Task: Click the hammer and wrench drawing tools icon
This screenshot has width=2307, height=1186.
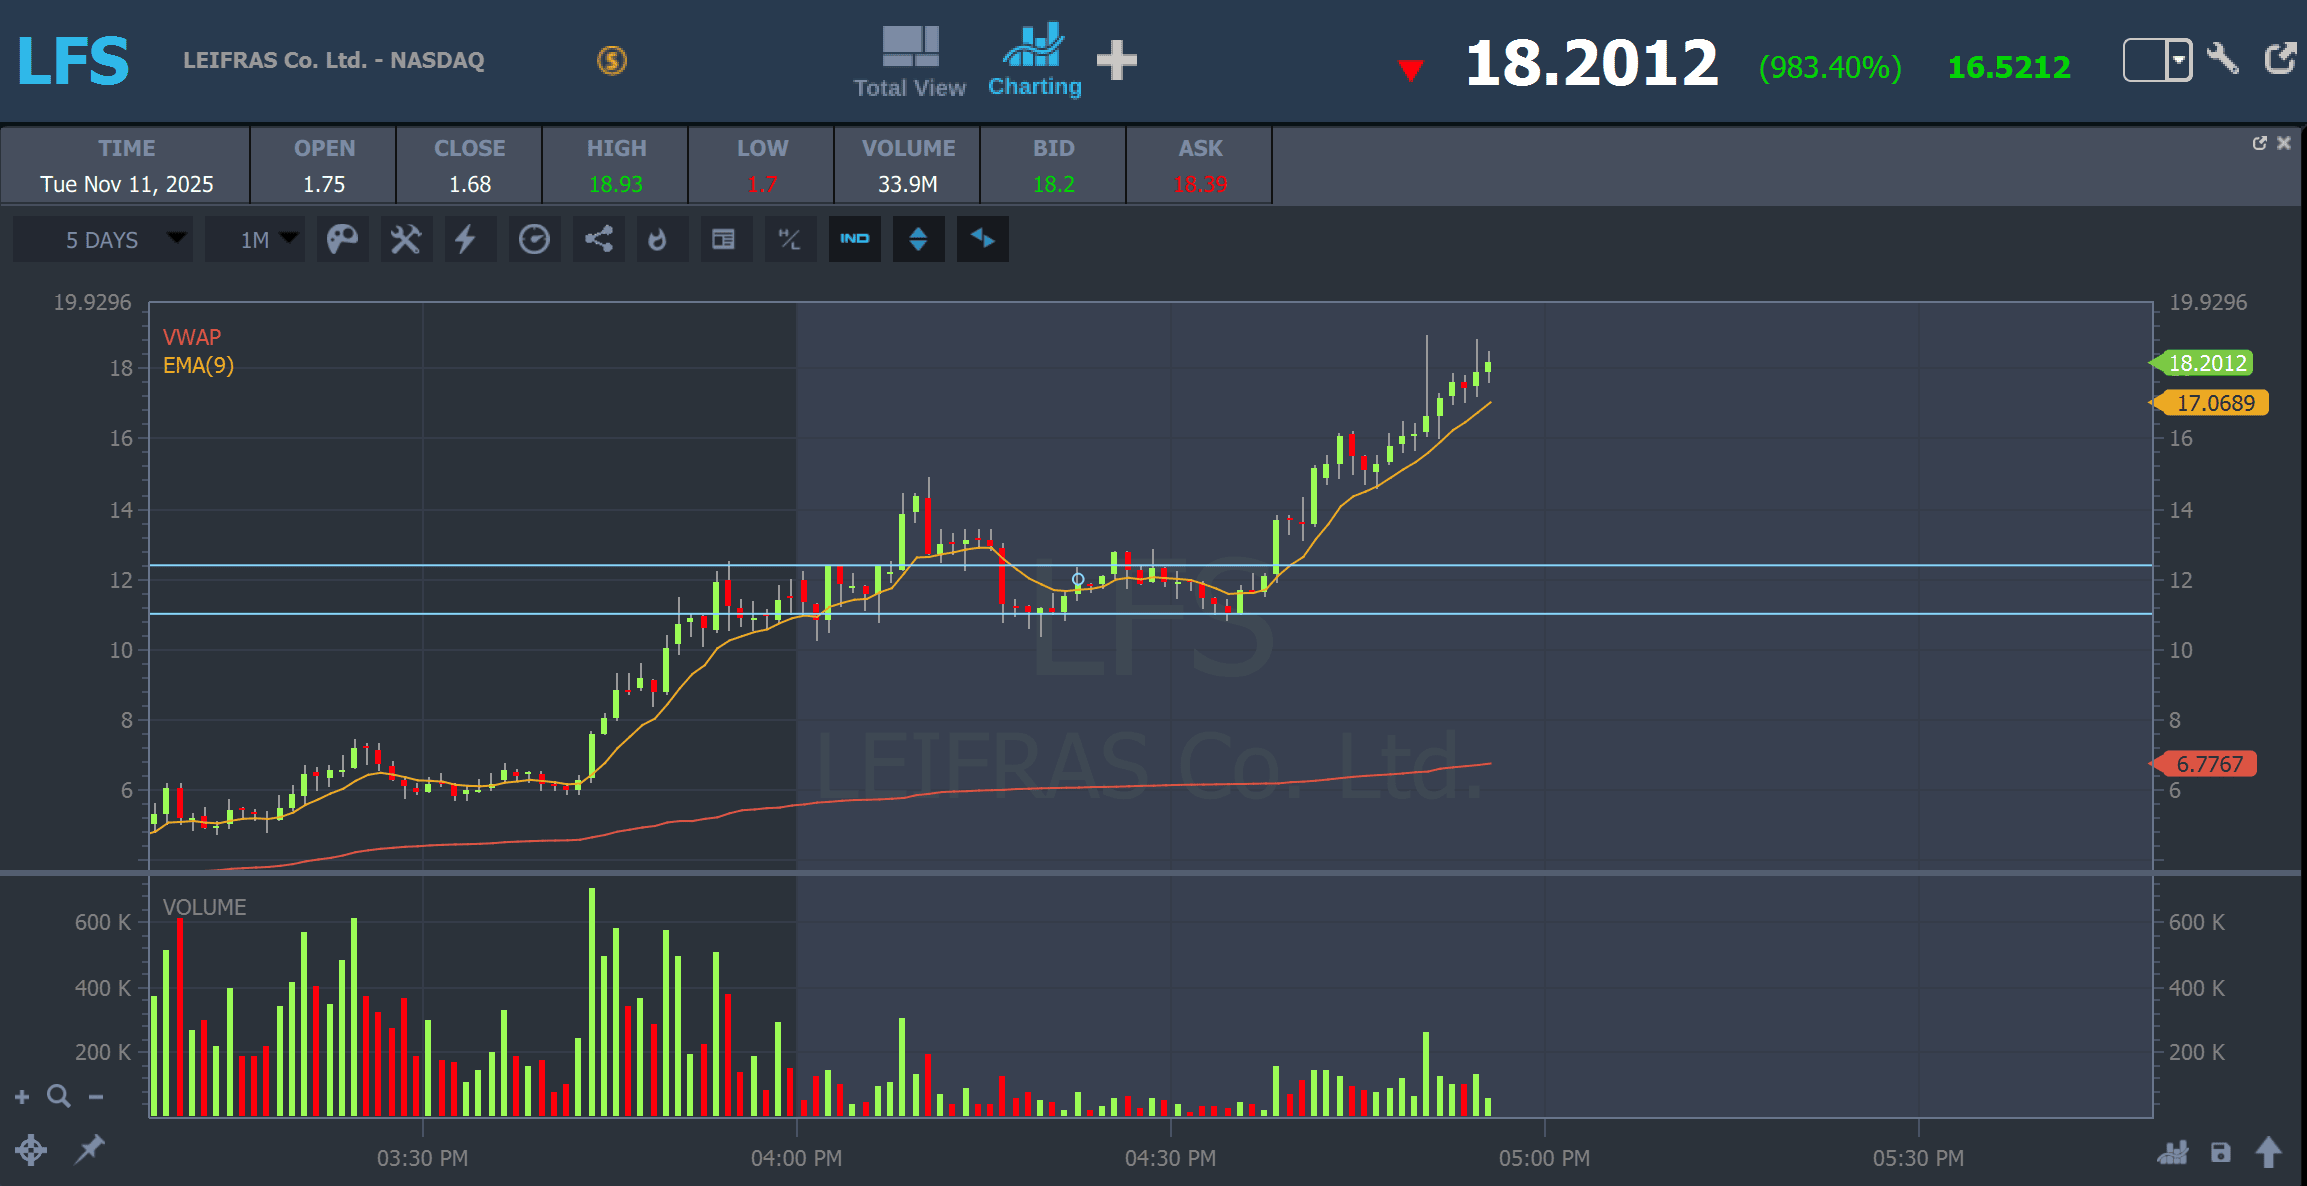Action: [405, 240]
